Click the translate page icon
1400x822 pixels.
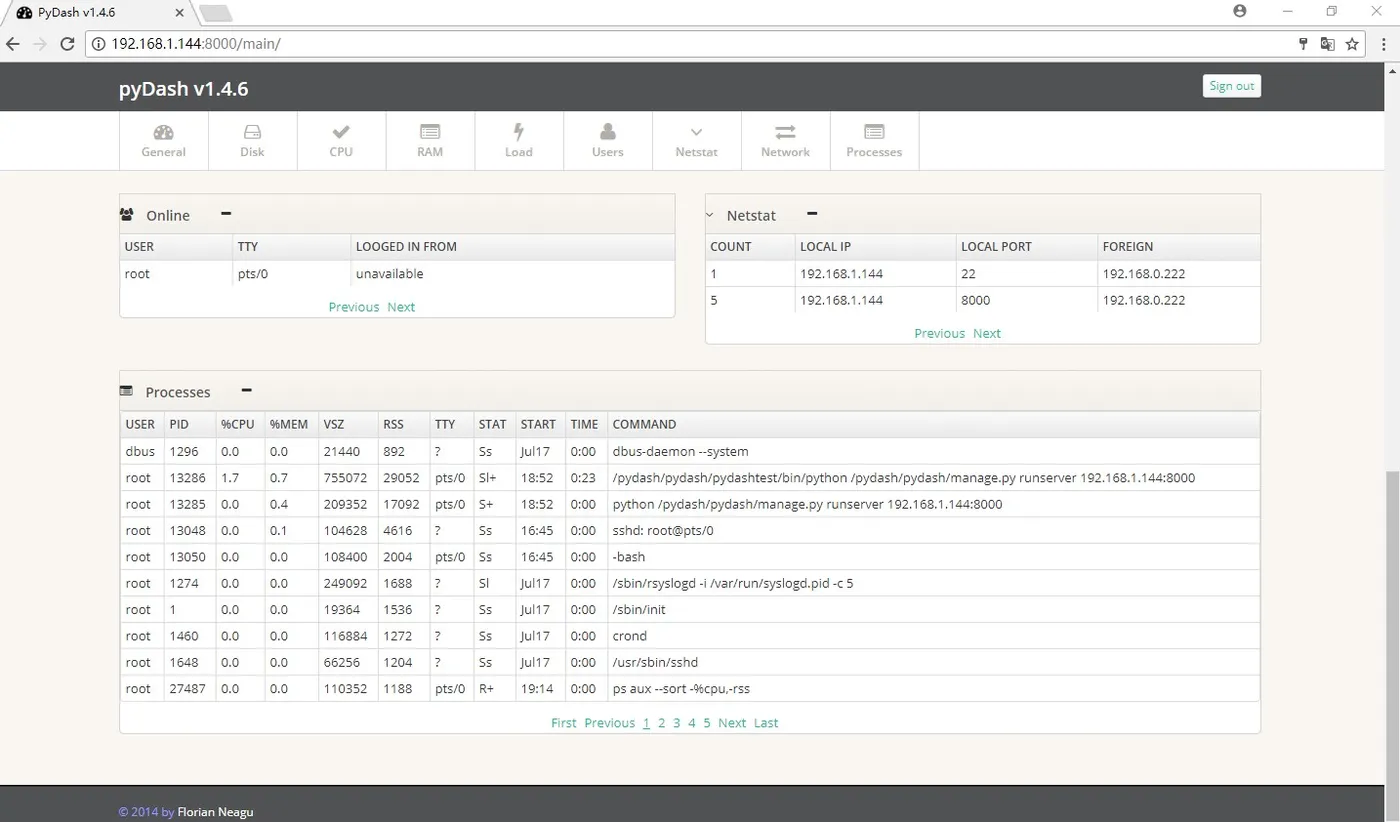pos(1328,44)
